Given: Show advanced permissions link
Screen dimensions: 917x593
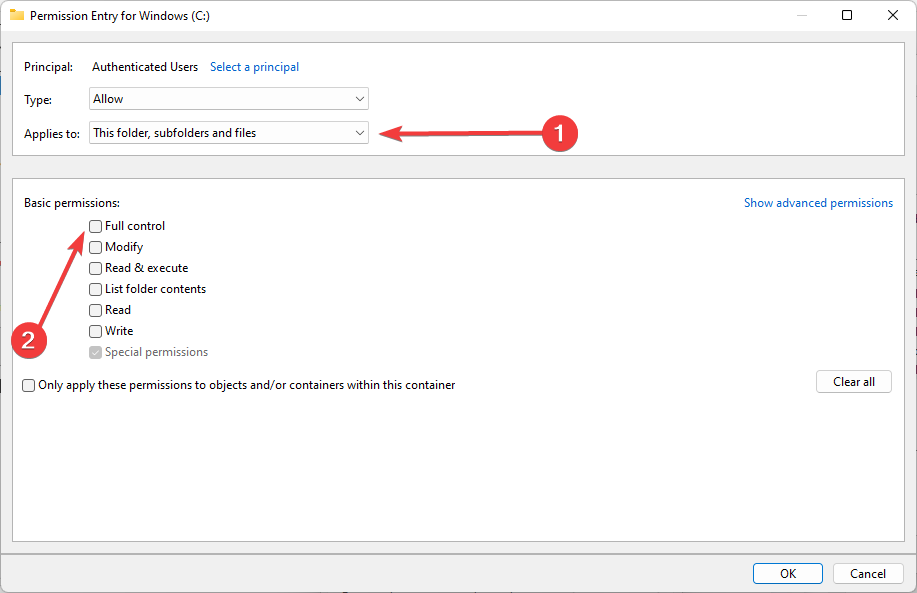Looking at the screenshot, I should [x=818, y=203].
